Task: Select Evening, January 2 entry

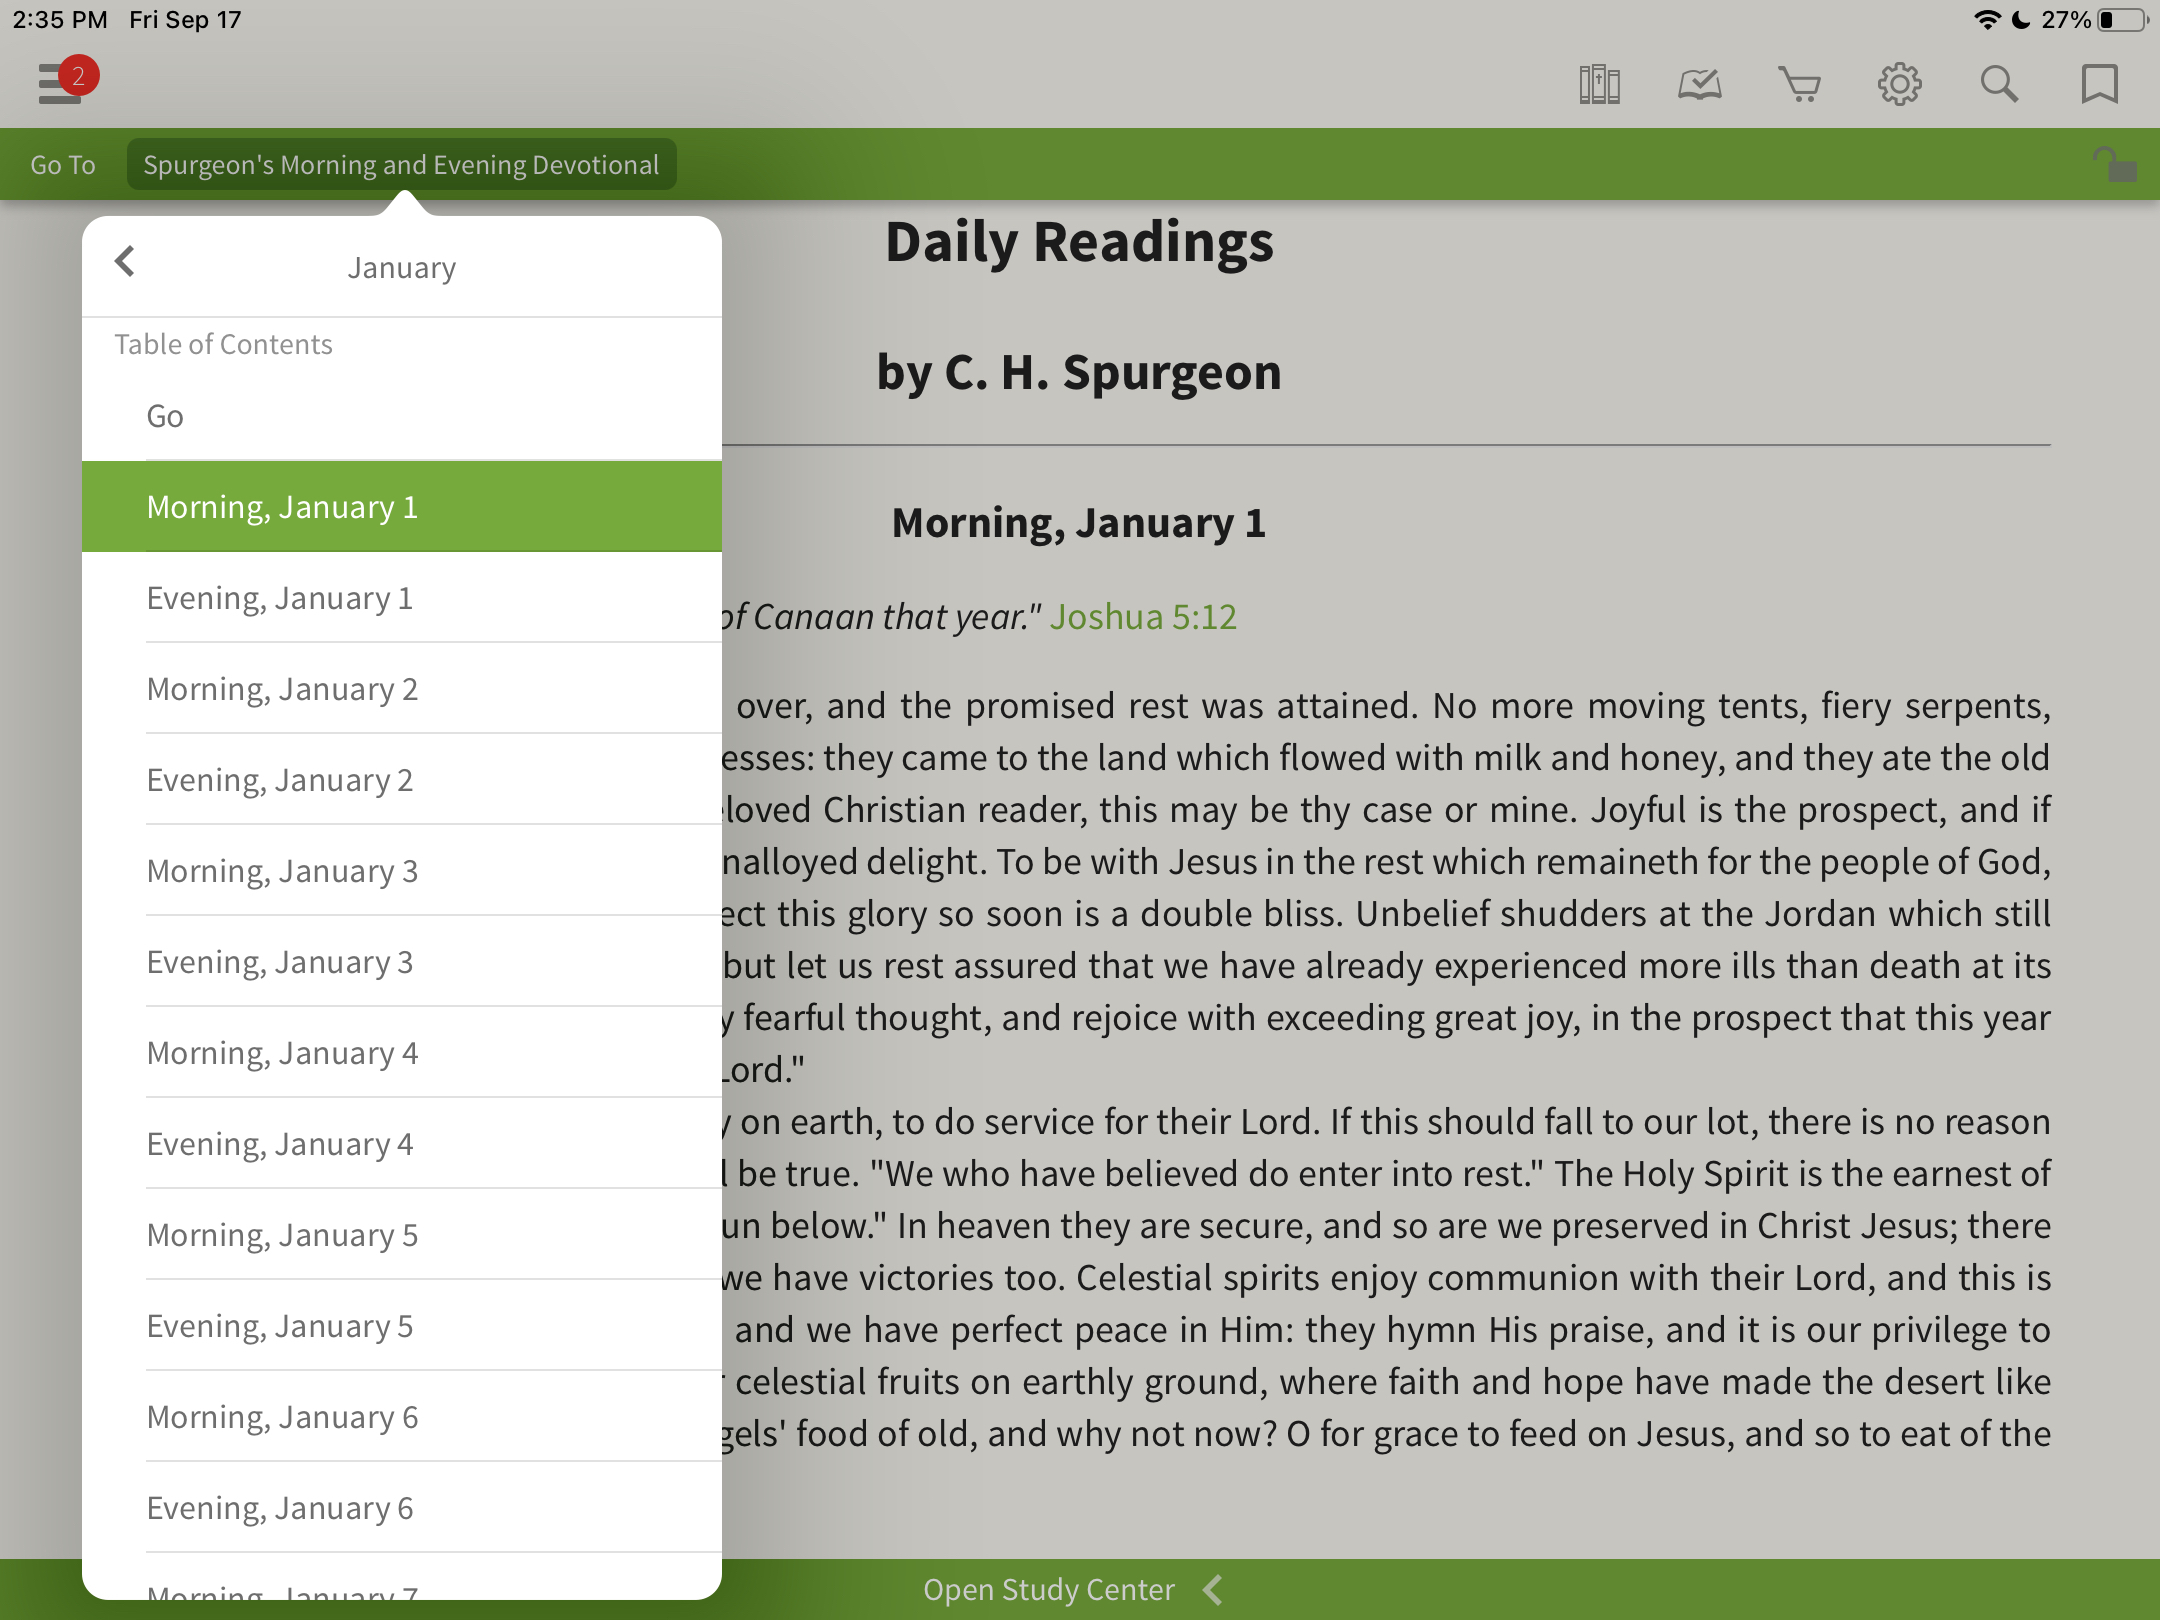Action: pyautogui.click(x=402, y=780)
